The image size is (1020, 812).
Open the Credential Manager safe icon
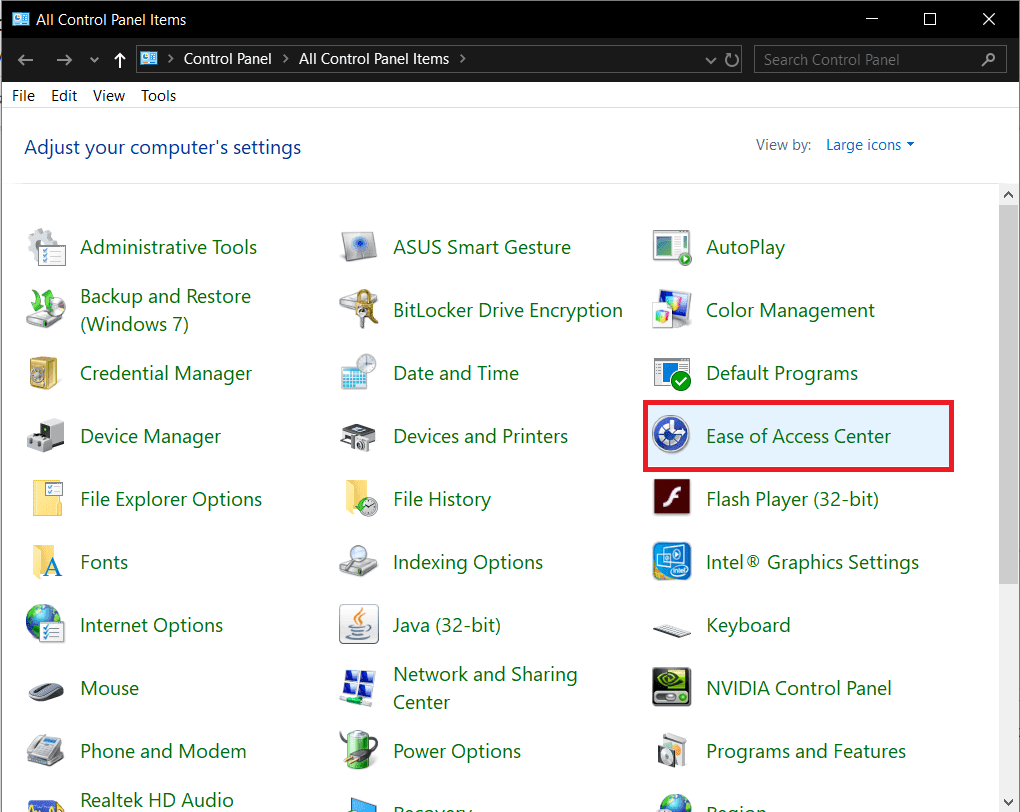click(45, 373)
